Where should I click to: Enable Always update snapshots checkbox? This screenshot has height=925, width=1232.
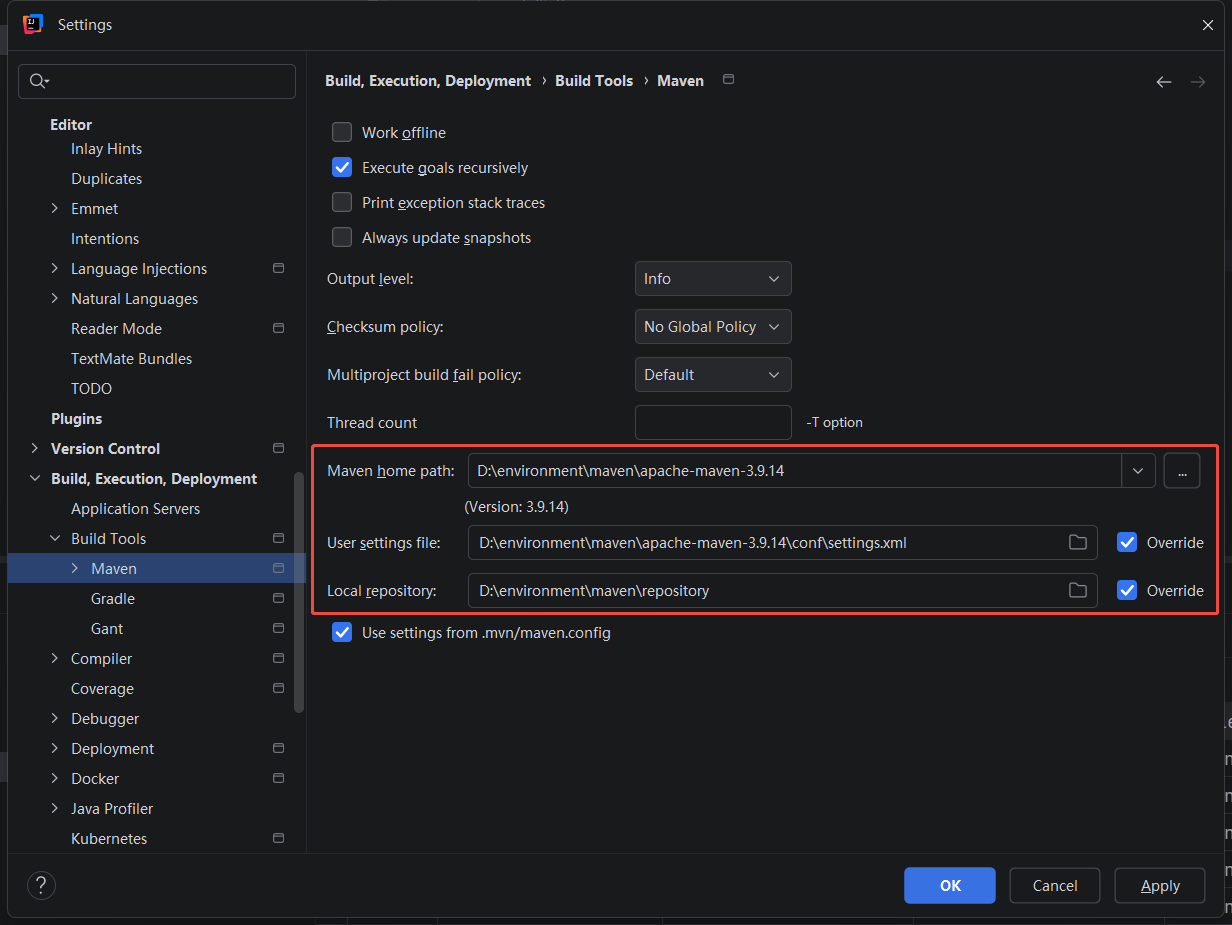(342, 237)
